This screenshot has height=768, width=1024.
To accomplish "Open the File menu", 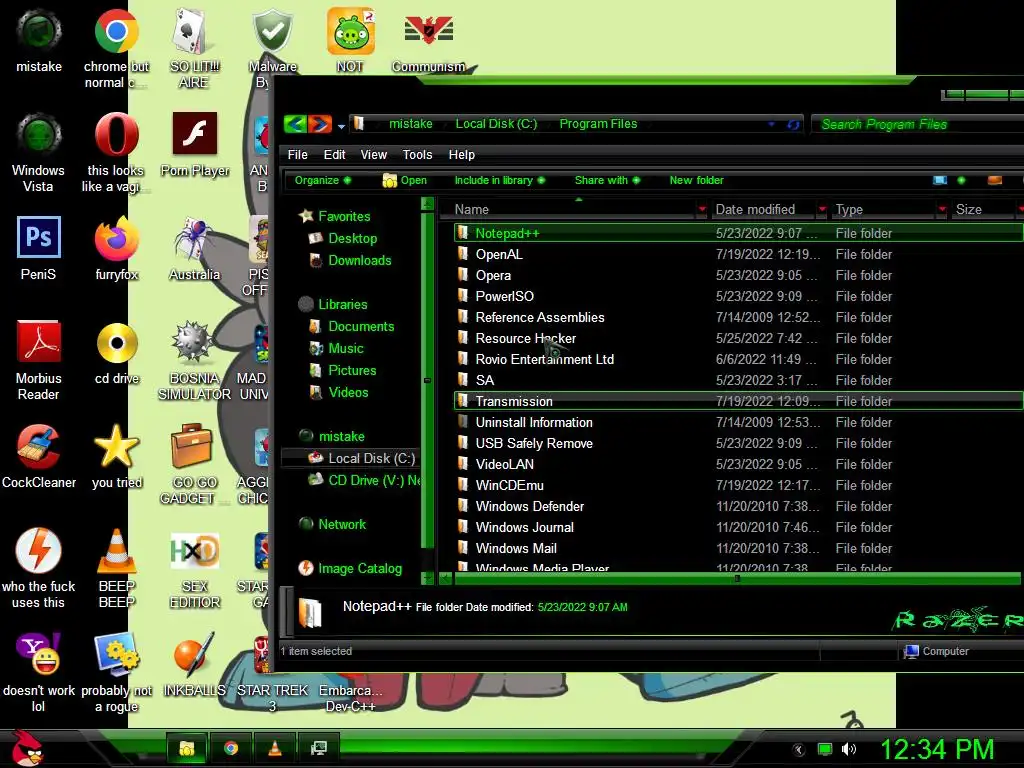I will click(297, 155).
